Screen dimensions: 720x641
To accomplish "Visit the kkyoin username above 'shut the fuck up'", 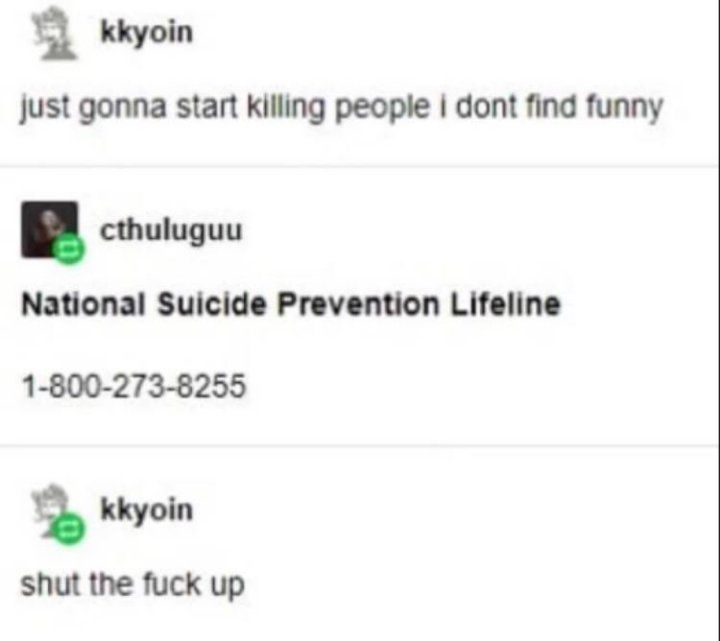I will click(x=146, y=511).
